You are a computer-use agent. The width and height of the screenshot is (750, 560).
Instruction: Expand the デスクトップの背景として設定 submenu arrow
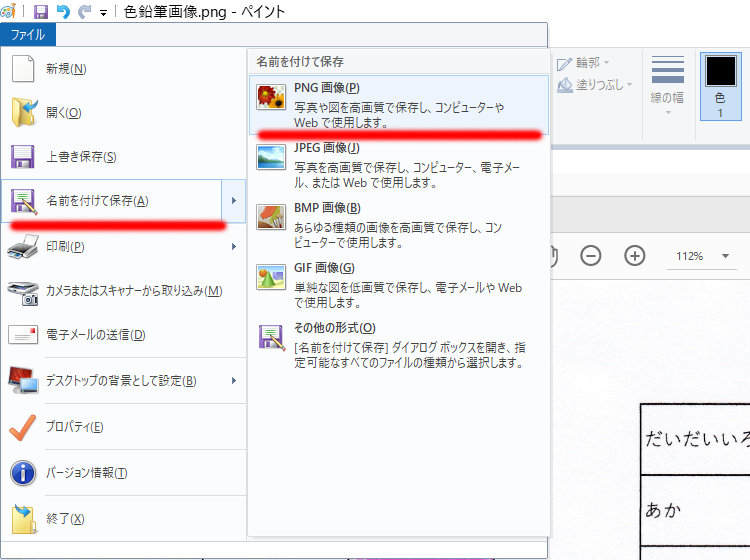pyautogui.click(x=234, y=381)
